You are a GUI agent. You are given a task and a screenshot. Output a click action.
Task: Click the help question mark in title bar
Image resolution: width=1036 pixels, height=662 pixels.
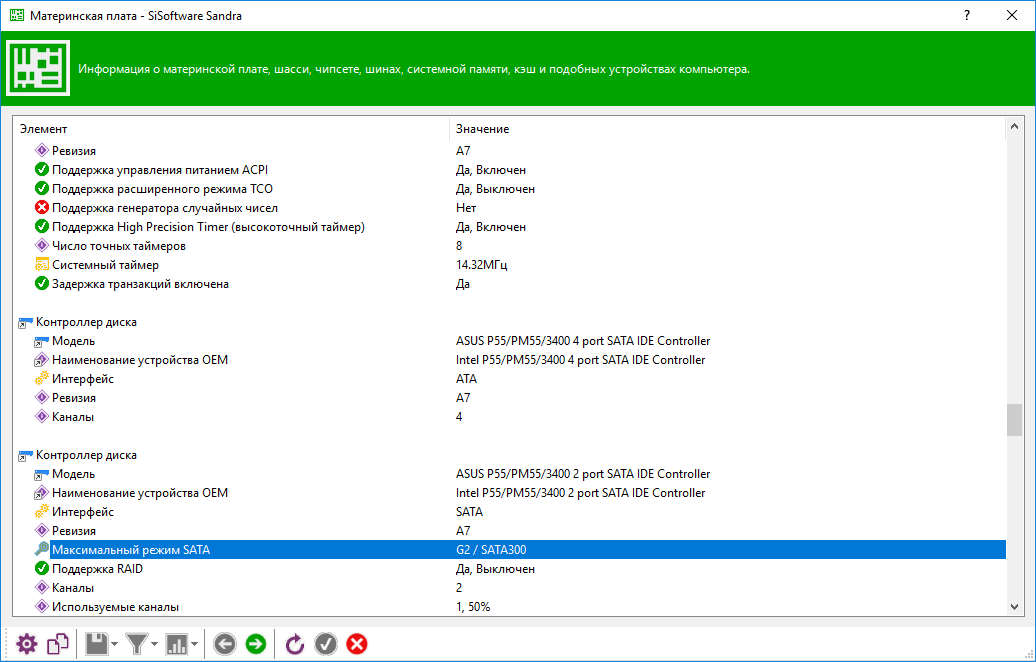pyautogui.click(x=967, y=15)
